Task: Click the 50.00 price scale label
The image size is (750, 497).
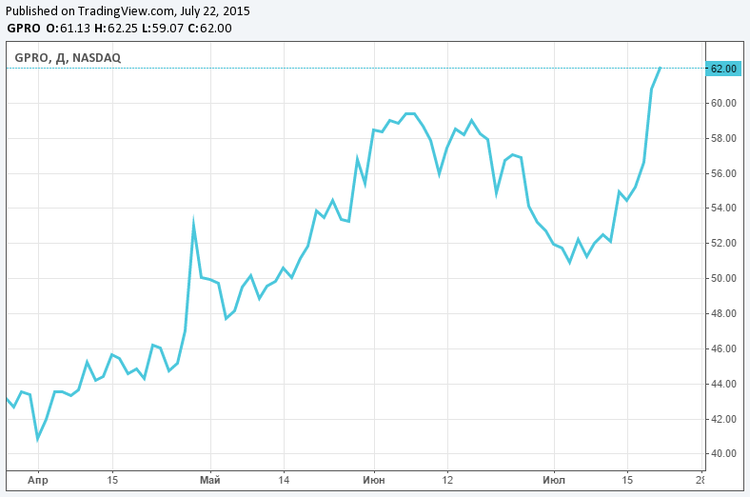Action: click(723, 278)
